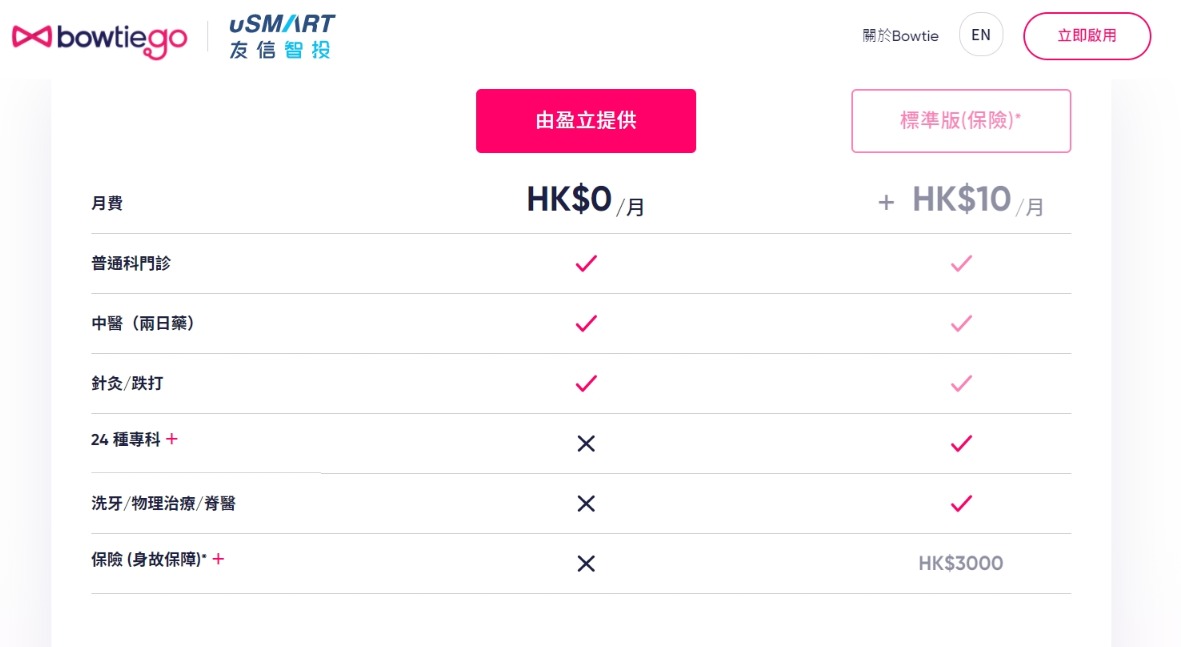Viewport: 1181px width, 647px height.
Task: Click the standard plan 洗牙 checkmark
Action: coord(961,503)
